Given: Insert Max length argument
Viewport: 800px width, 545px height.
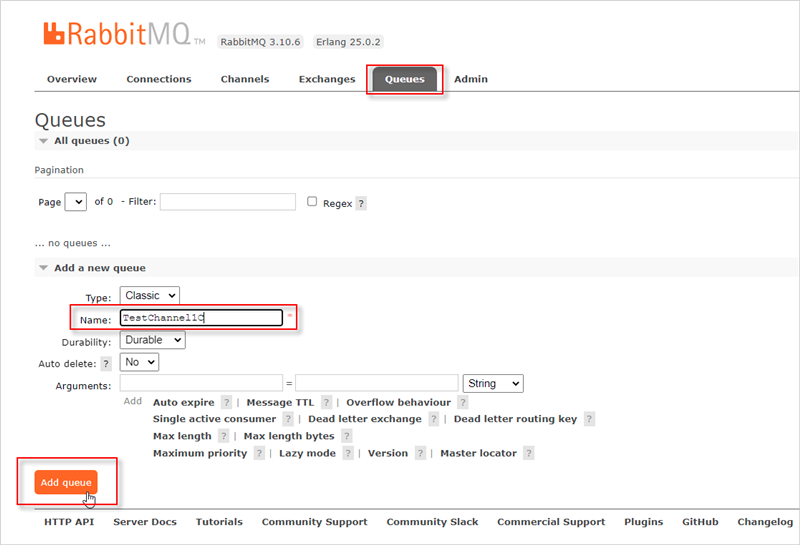Looking at the screenshot, I should (182, 436).
